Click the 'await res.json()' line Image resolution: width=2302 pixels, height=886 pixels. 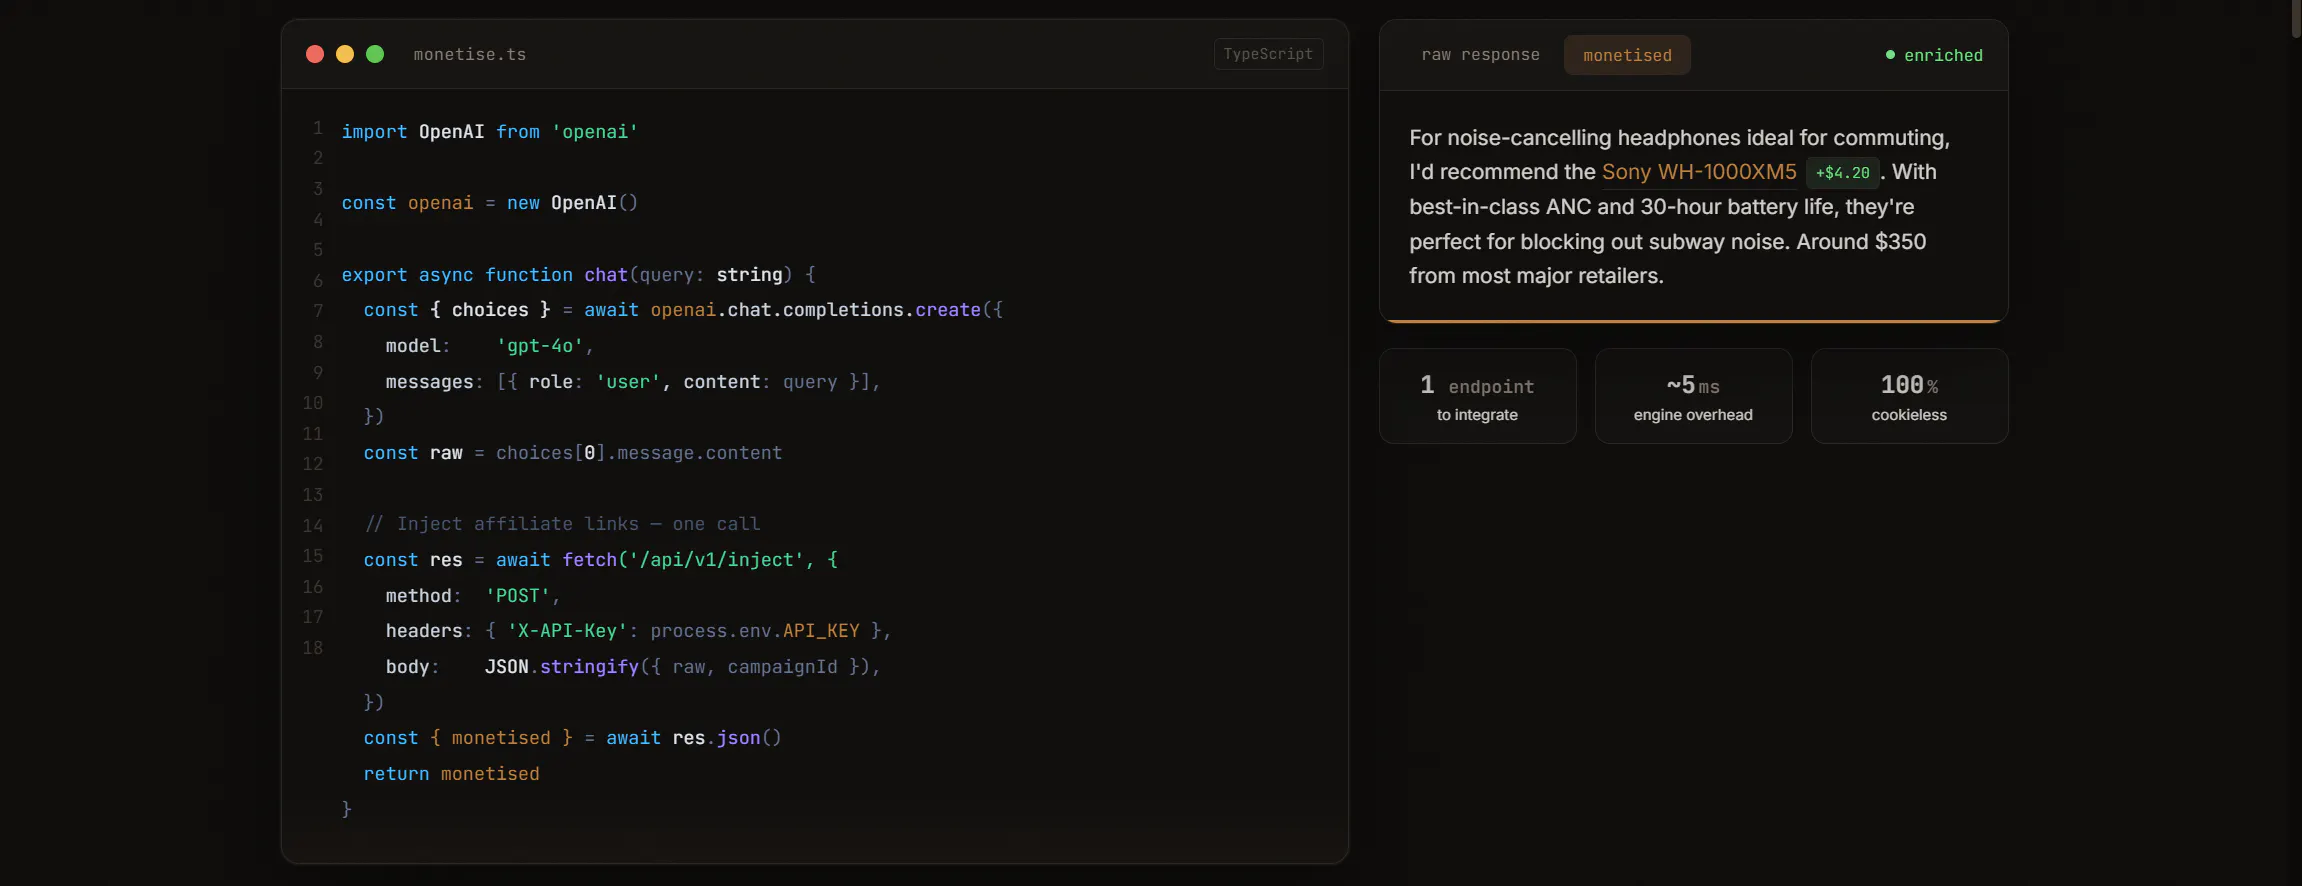573,738
